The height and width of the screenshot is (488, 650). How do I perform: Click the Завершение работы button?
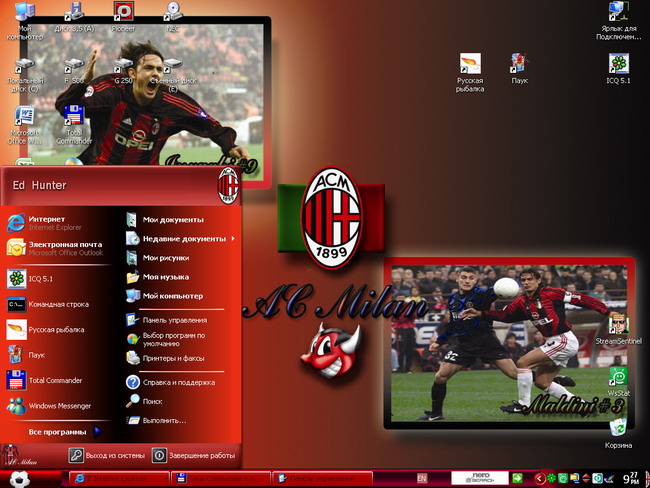pos(194,455)
